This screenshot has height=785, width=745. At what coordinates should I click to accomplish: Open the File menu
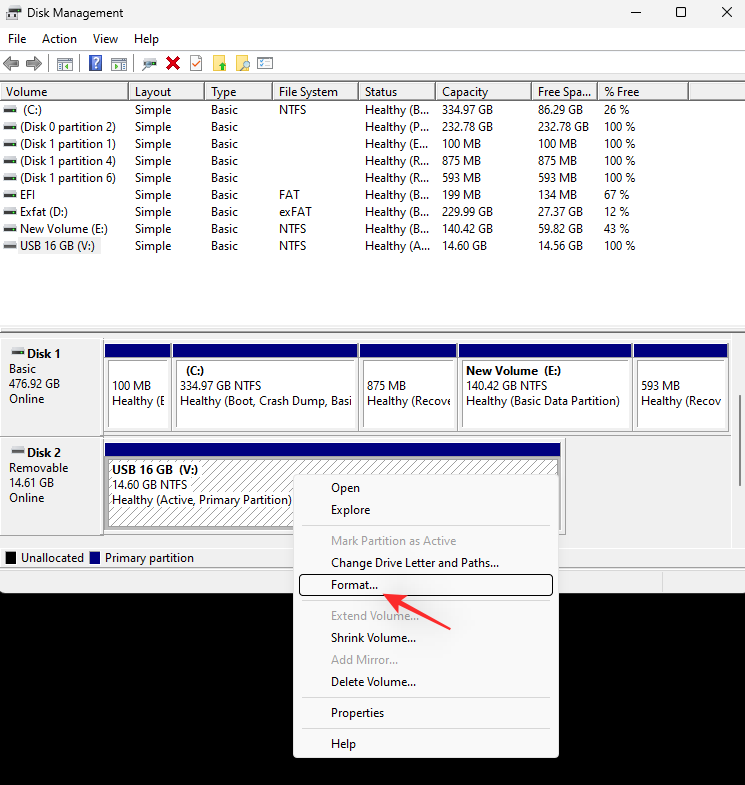pyautogui.click(x=17, y=39)
